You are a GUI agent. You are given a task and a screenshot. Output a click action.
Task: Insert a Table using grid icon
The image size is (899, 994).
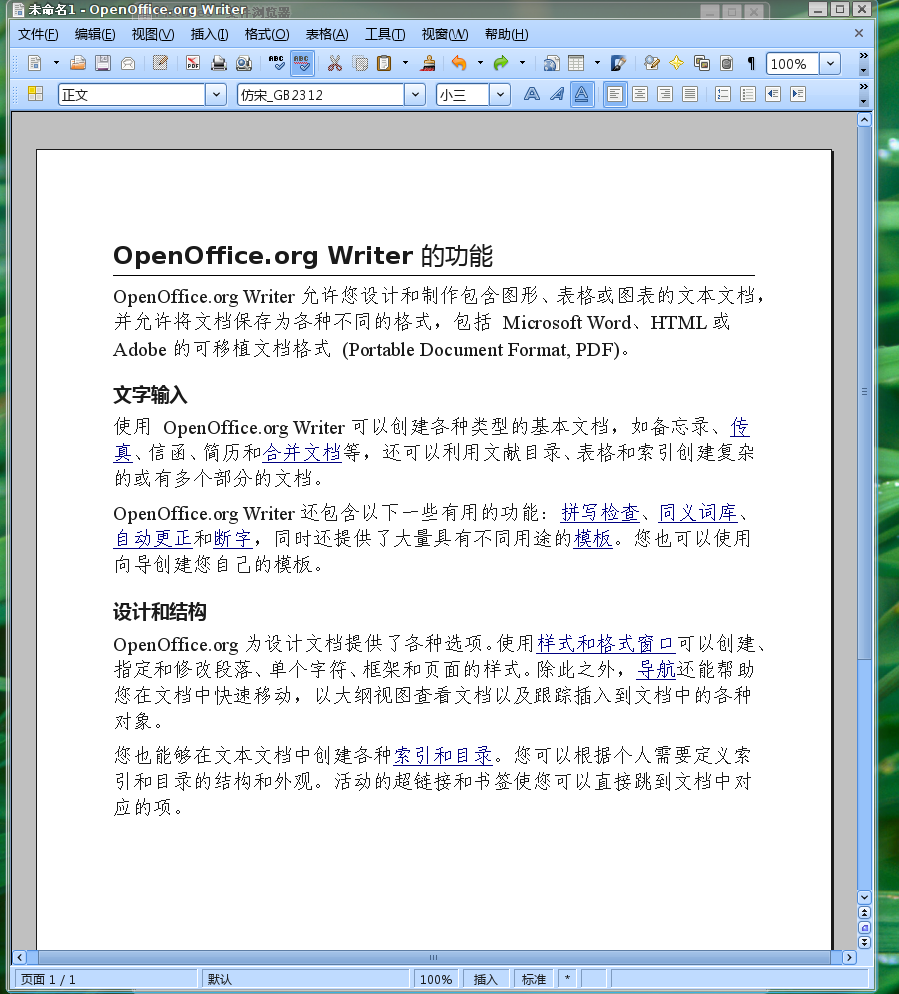[576, 63]
